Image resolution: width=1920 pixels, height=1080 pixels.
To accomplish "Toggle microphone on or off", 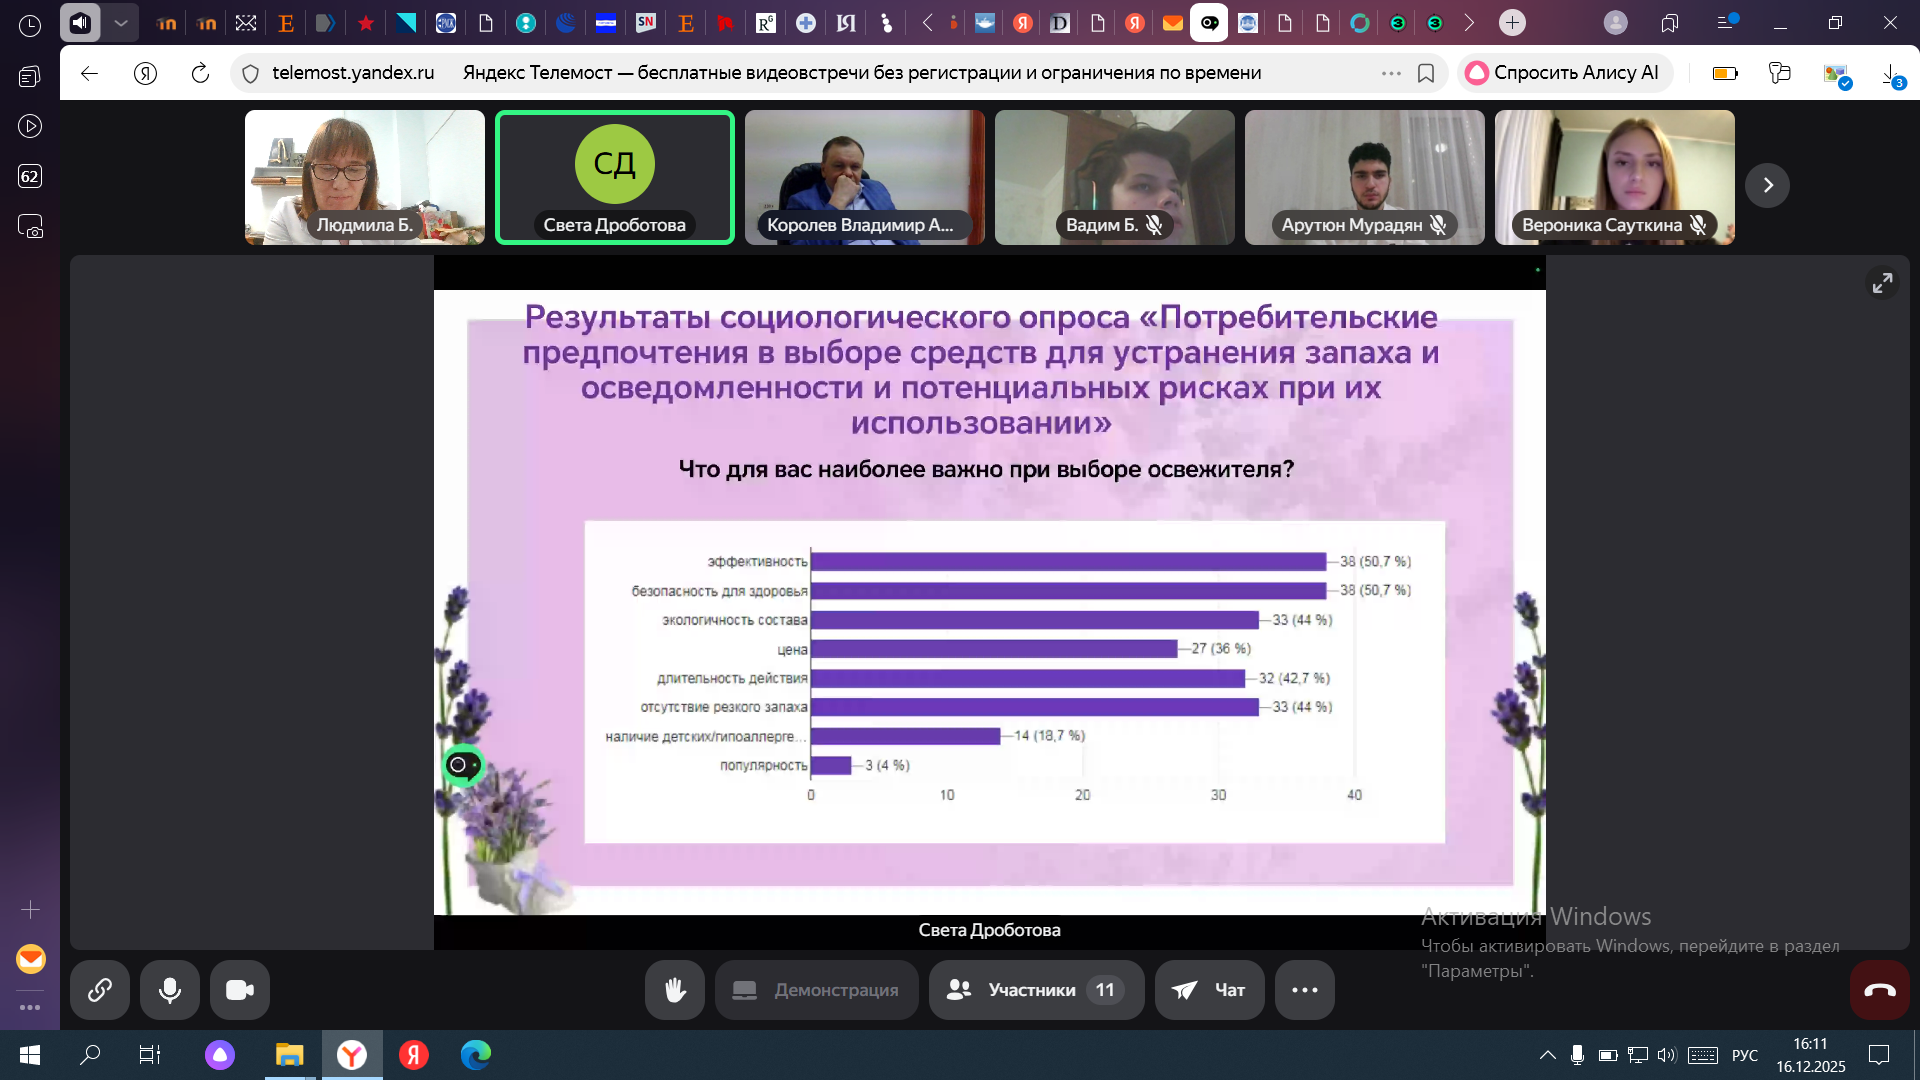I will pyautogui.click(x=170, y=990).
